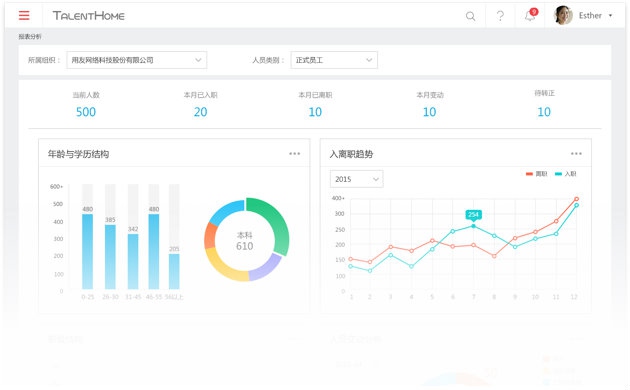Click the blue donut chart segment
Image resolution: width=630 pixels, height=390 pixels.
228,210
